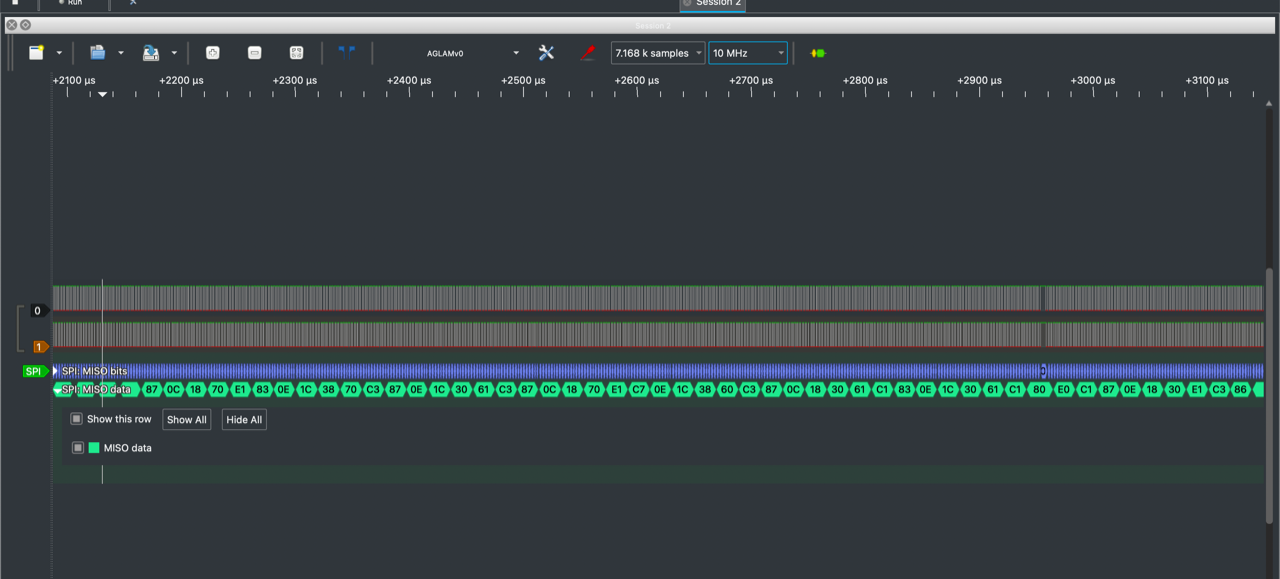Screen dimensions: 1280x579
Task: Zoom in using the plus icon
Action: (213, 53)
